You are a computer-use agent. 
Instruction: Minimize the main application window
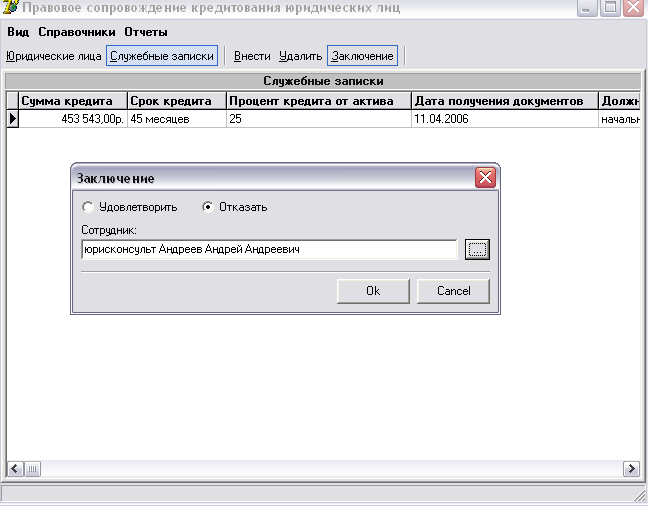tap(587, 7)
